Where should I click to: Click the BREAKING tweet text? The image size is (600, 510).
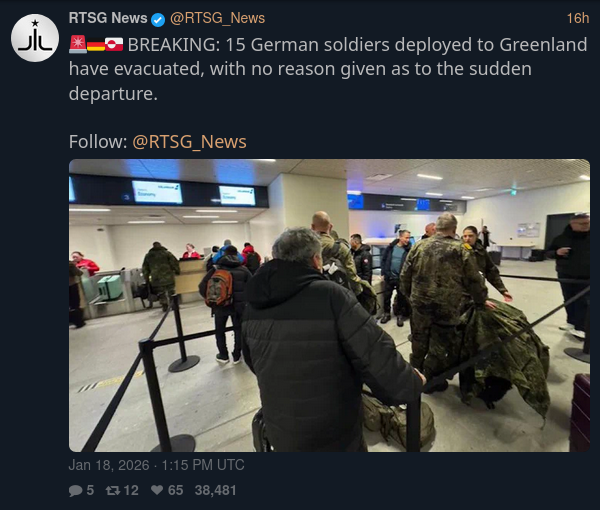(x=328, y=69)
